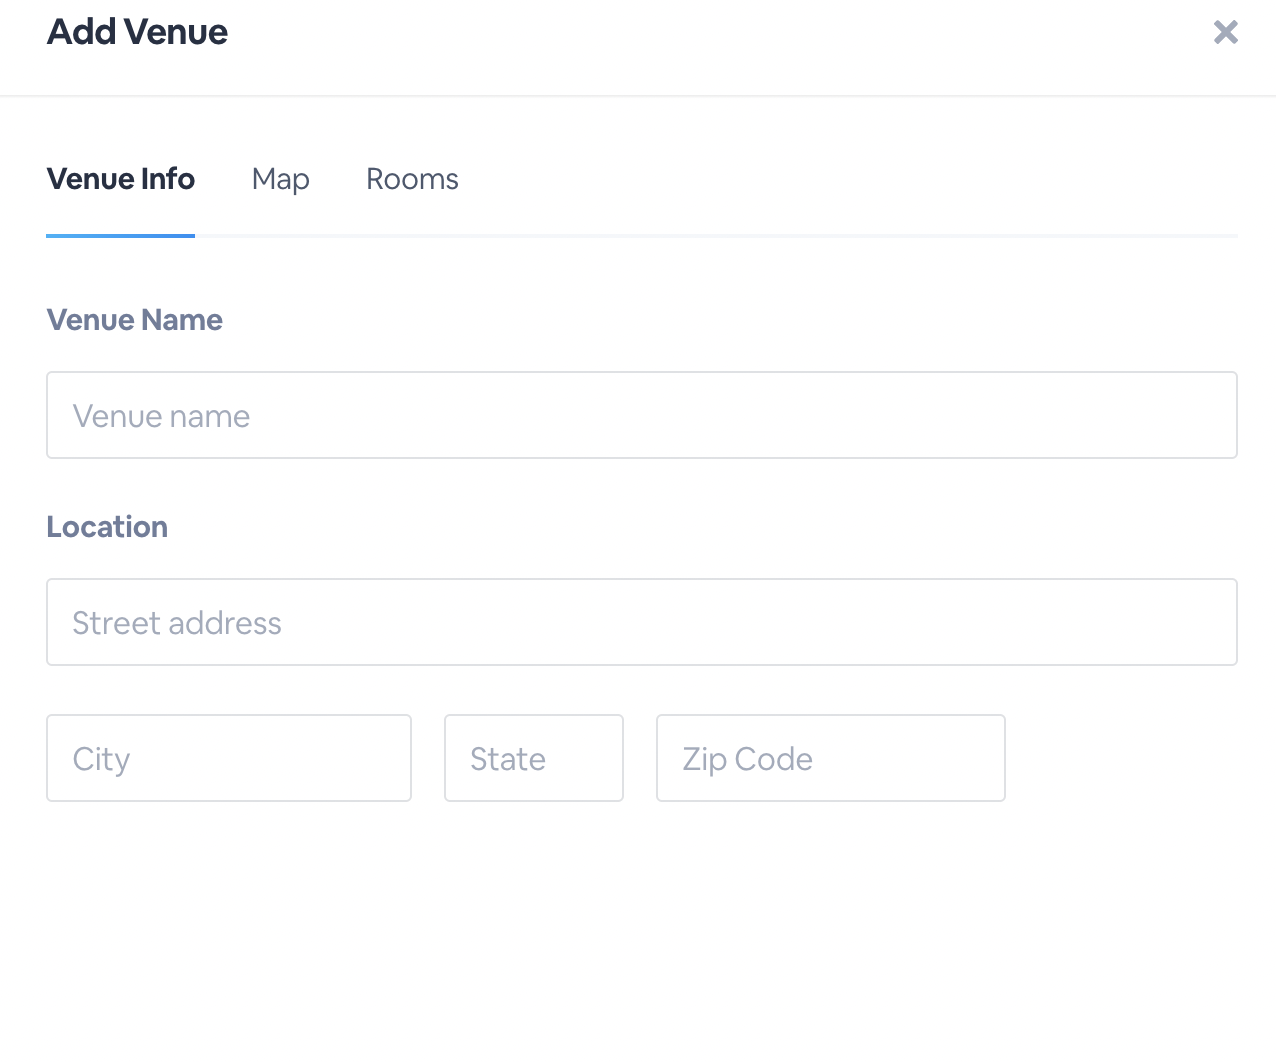1276x1062 pixels.
Task: Switch to the Map tab
Action: tap(281, 179)
